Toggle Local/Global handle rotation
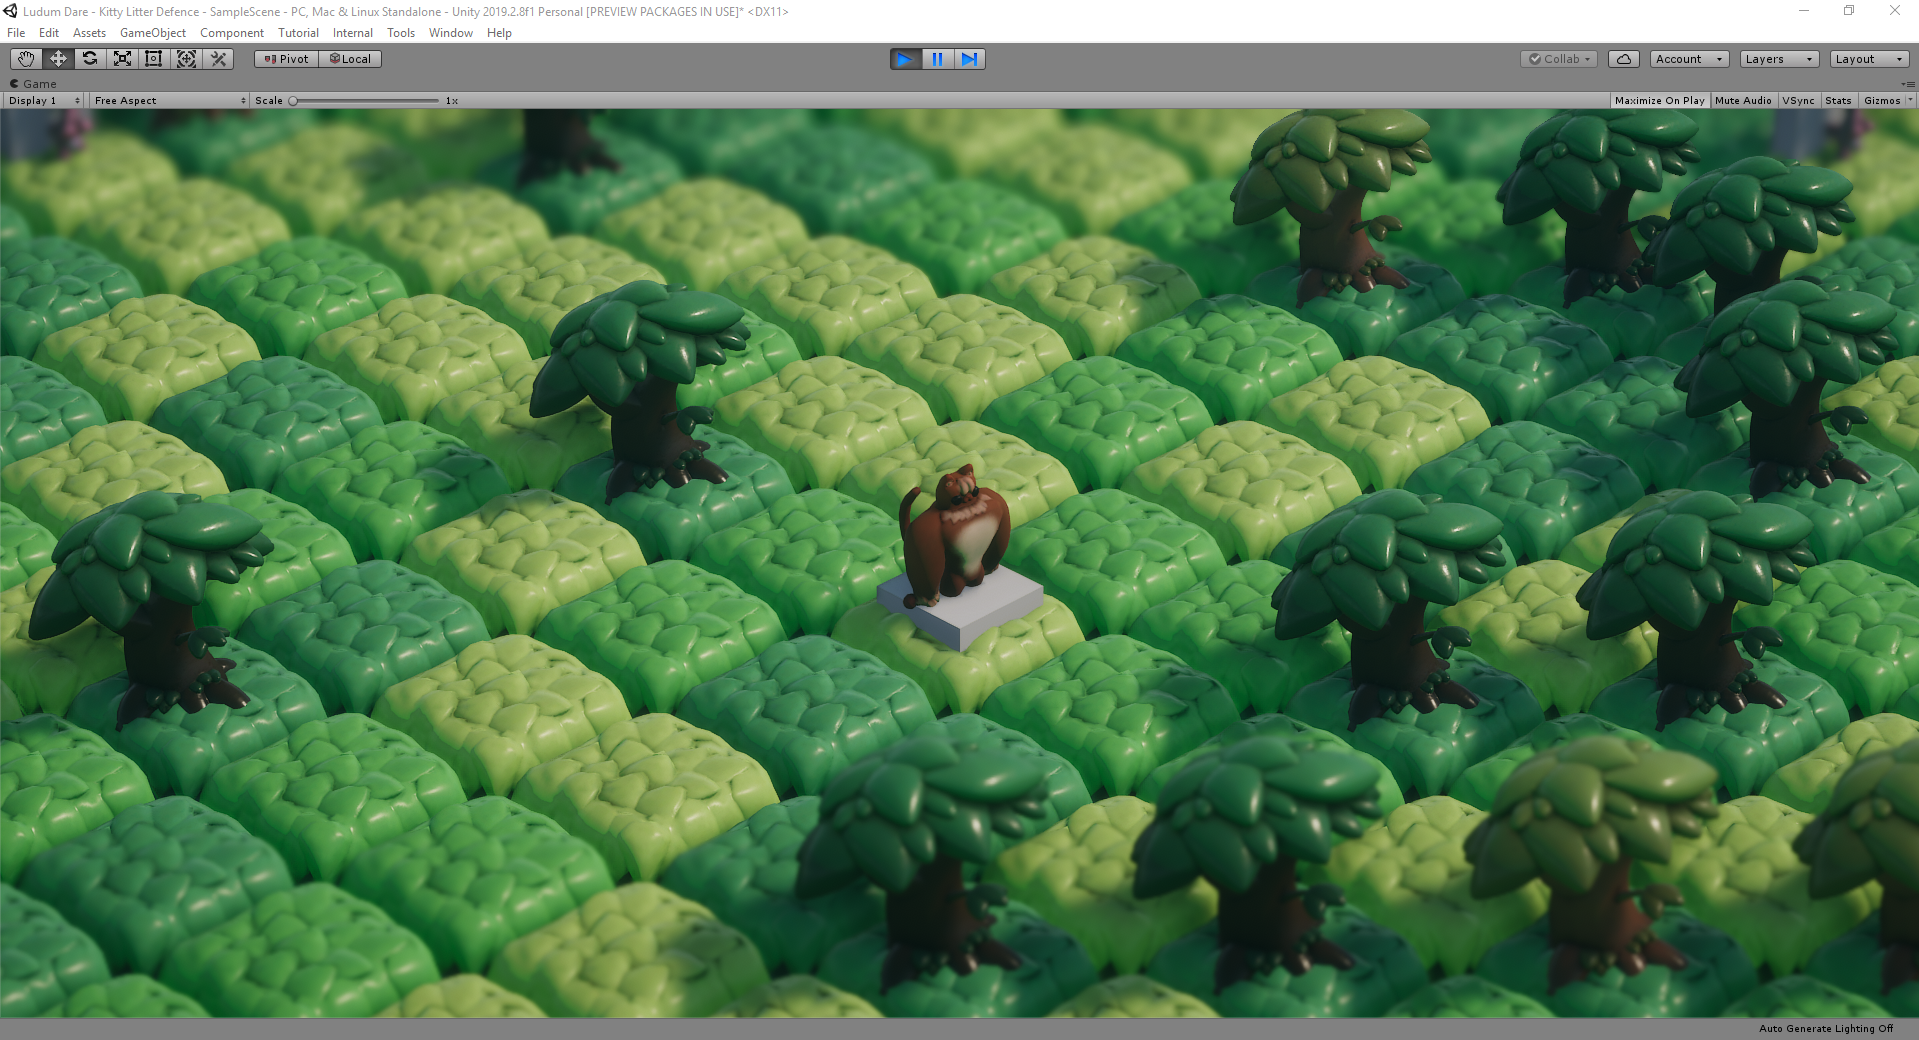 350,59
